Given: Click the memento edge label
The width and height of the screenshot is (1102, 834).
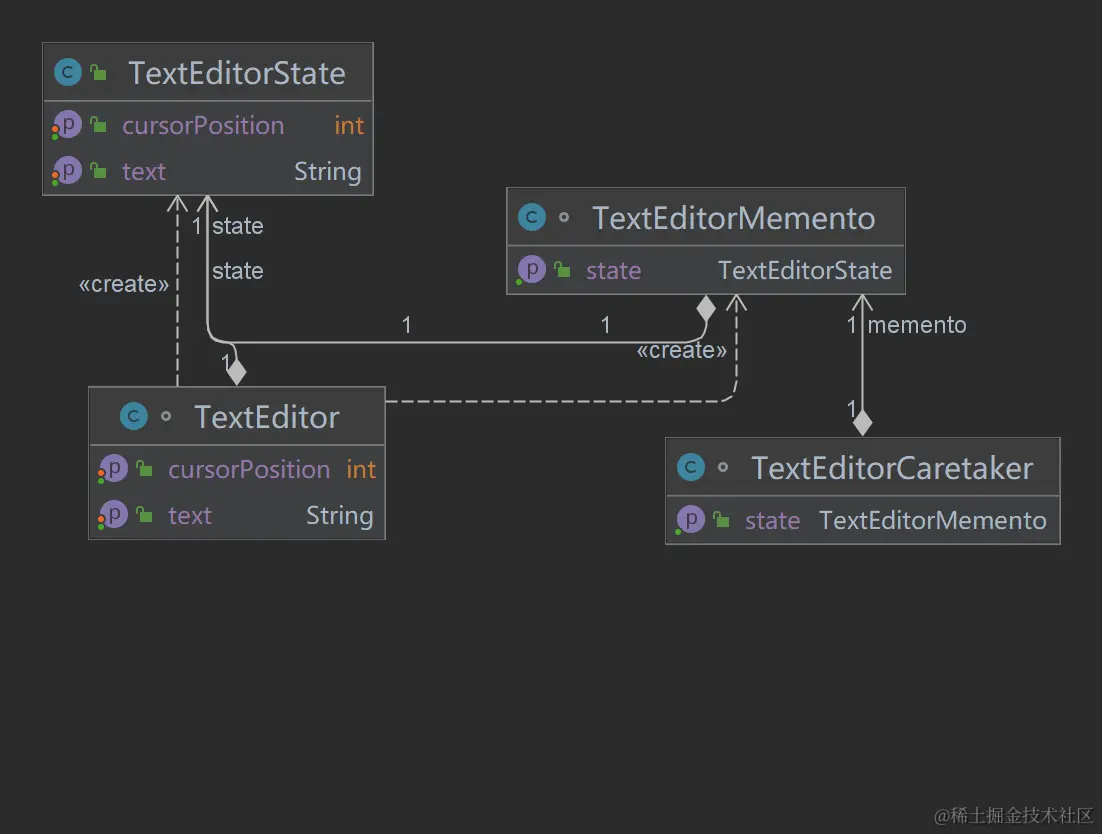Looking at the screenshot, I should [x=917, y=325].
